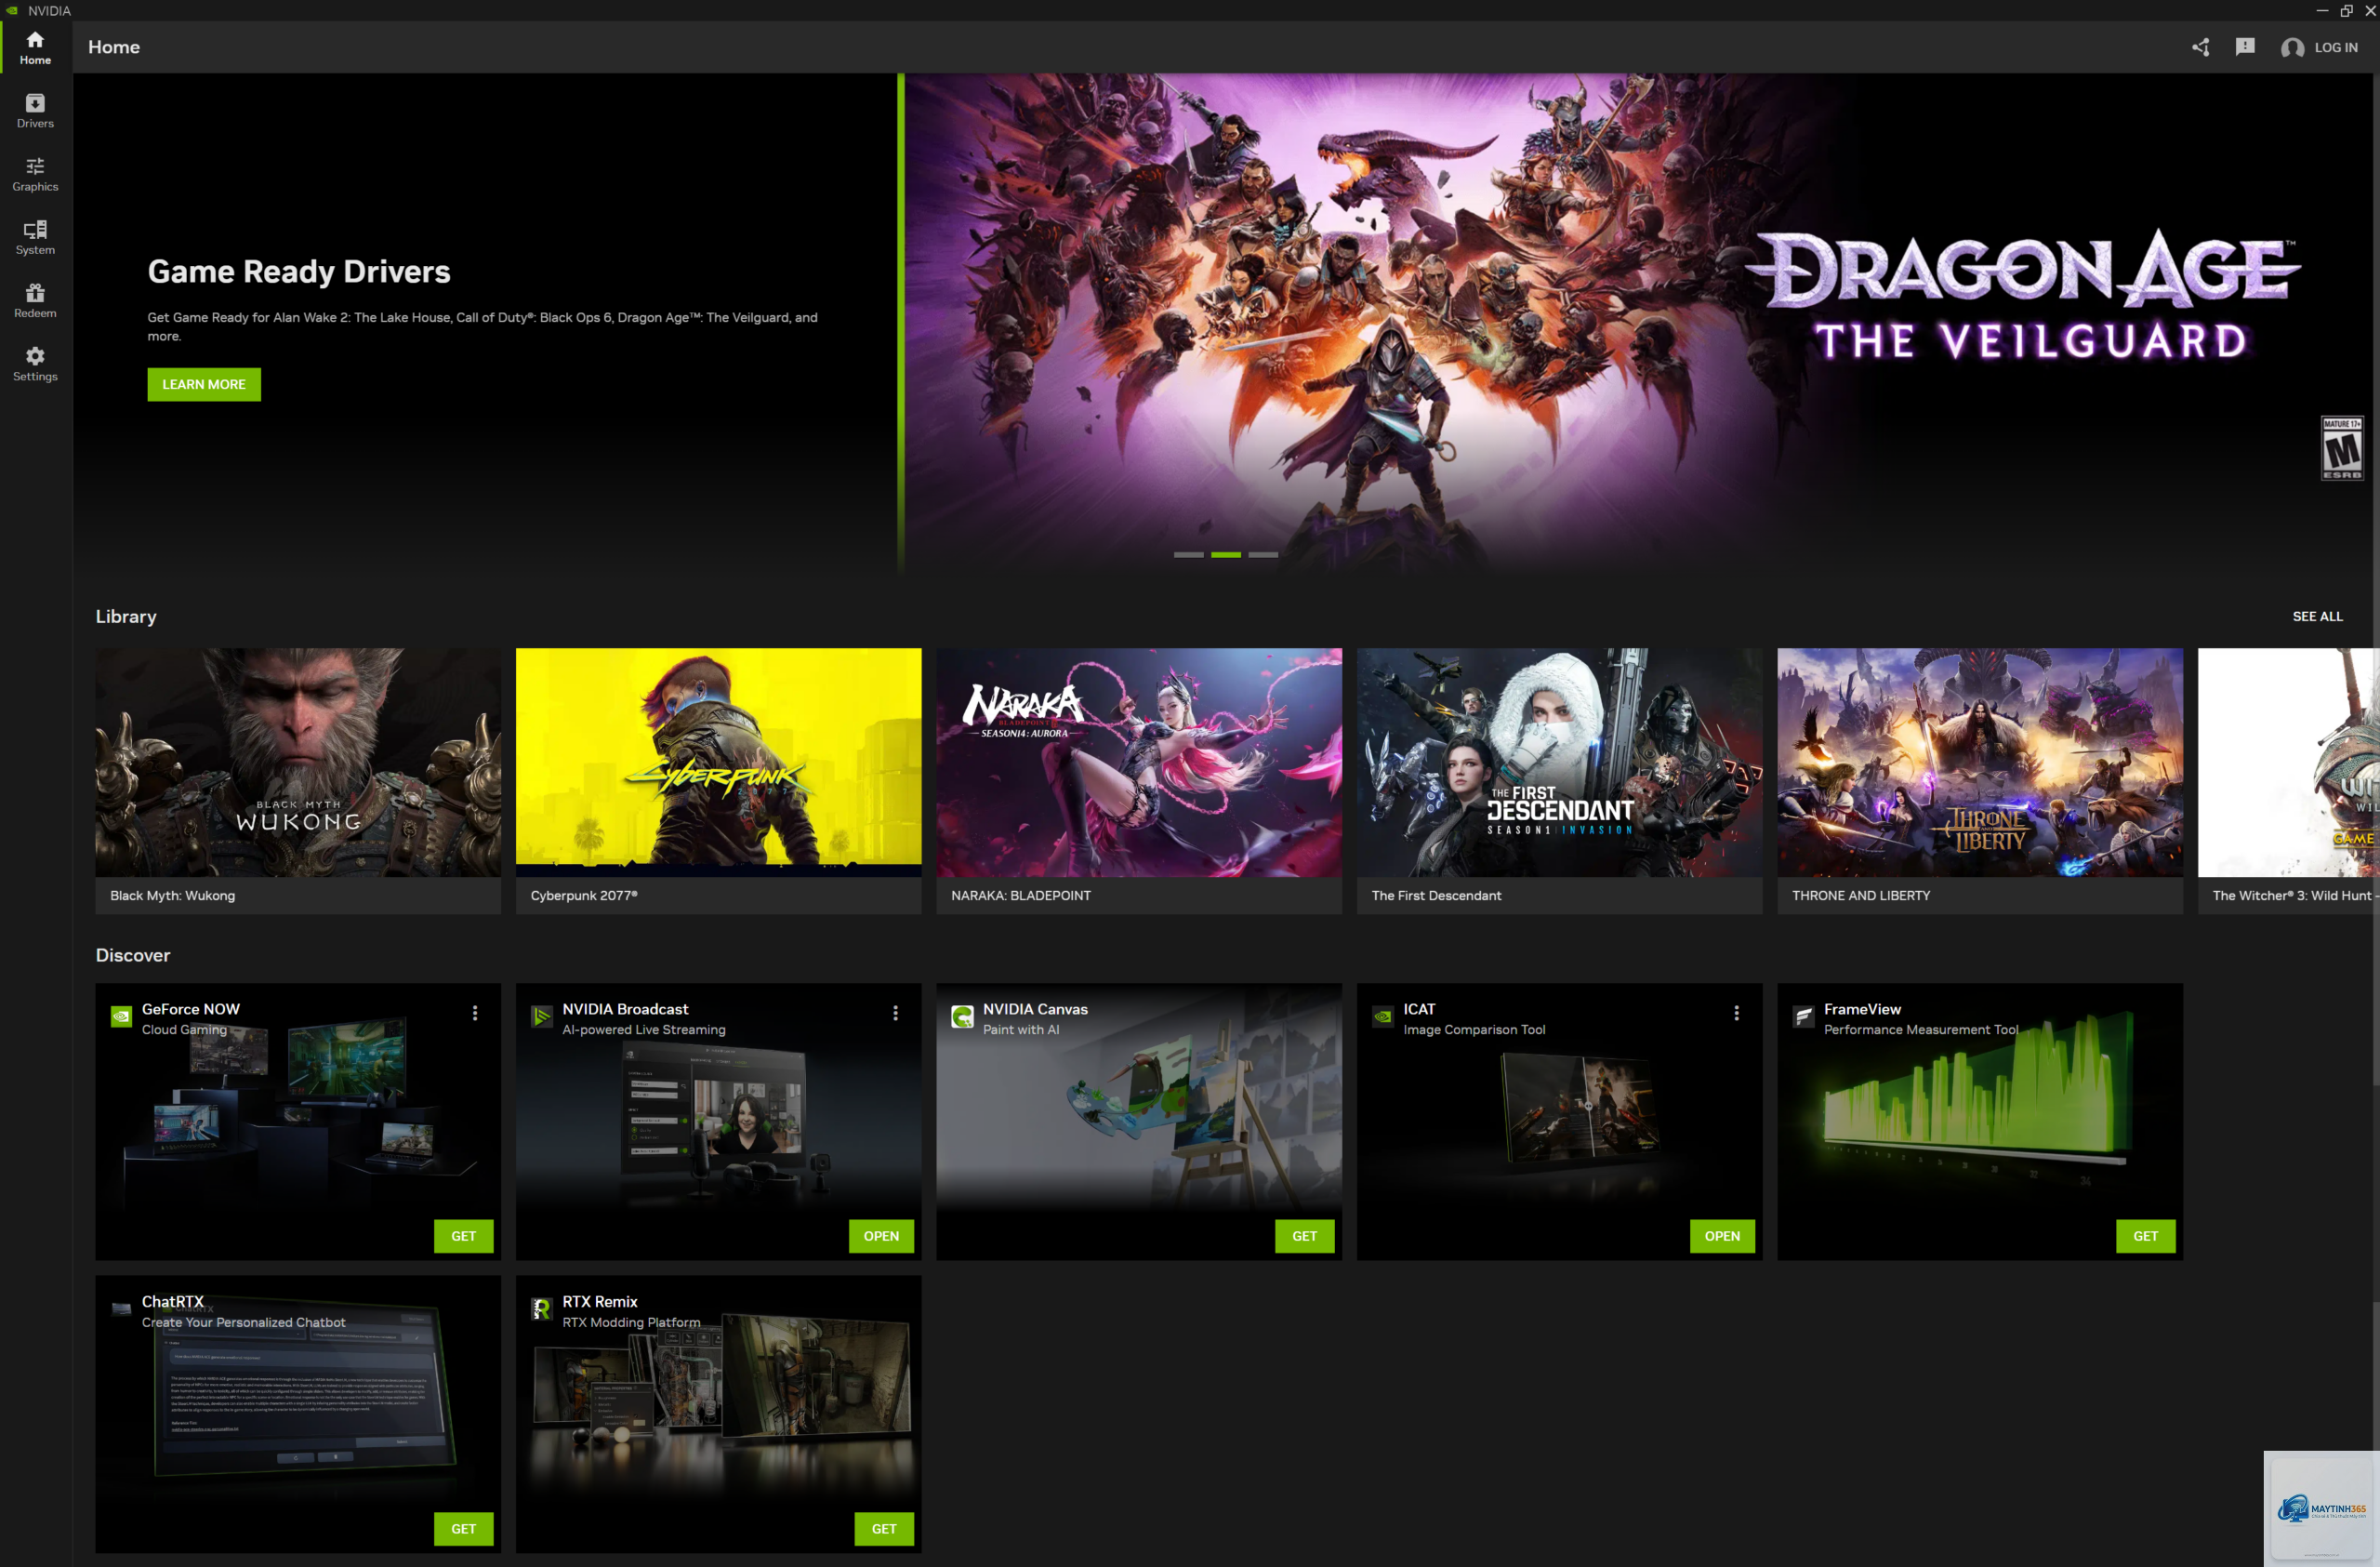
Task: Select the active middle carousel indicator
Action: point(1226,555)
